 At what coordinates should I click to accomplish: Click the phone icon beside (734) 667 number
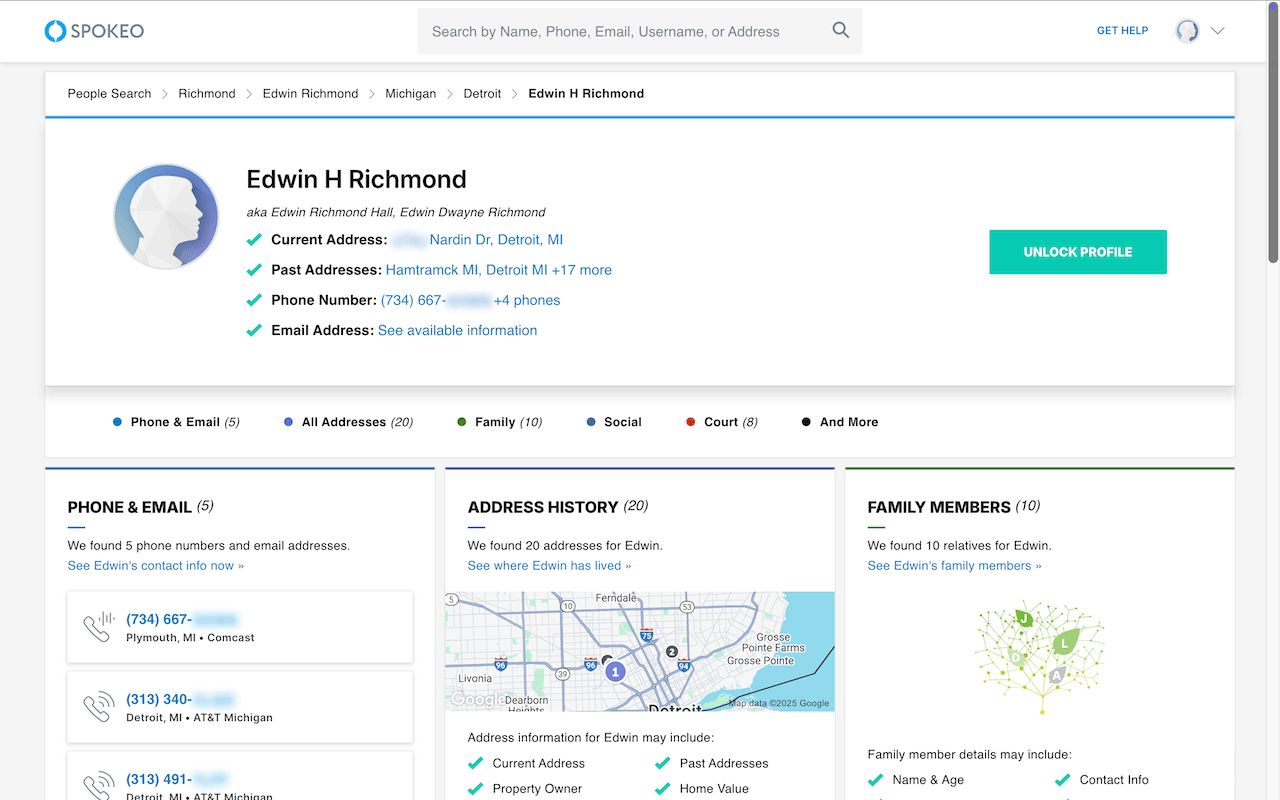pyautogui.click(x=98, y=627)
